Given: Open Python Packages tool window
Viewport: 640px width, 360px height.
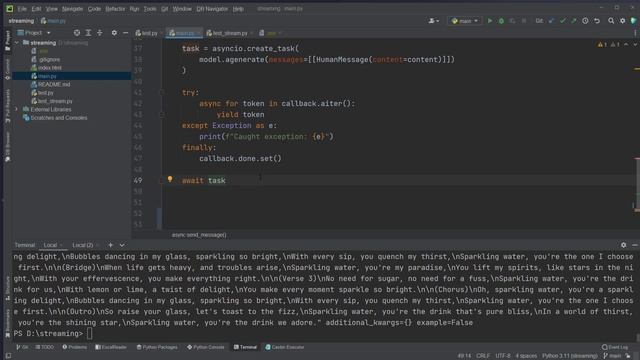Looking at the screenshot, I should click(x=157, y=347).
